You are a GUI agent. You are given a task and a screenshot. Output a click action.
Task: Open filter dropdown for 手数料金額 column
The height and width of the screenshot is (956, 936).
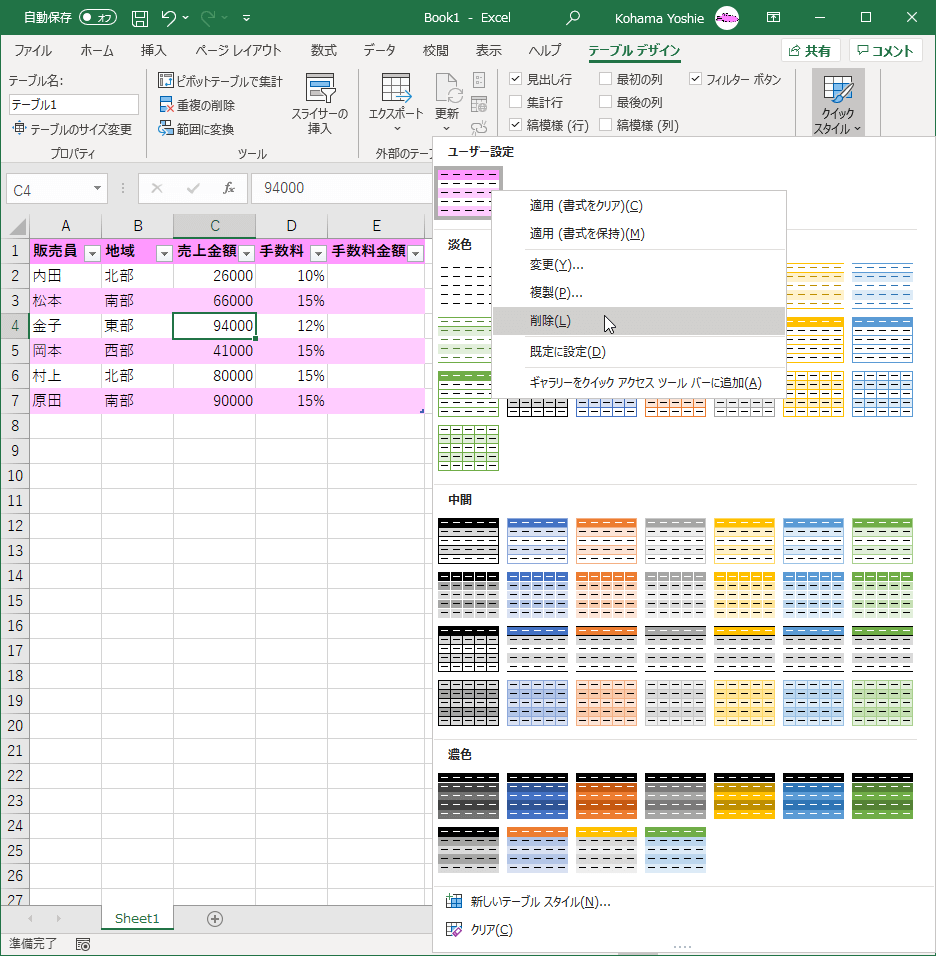416,253
